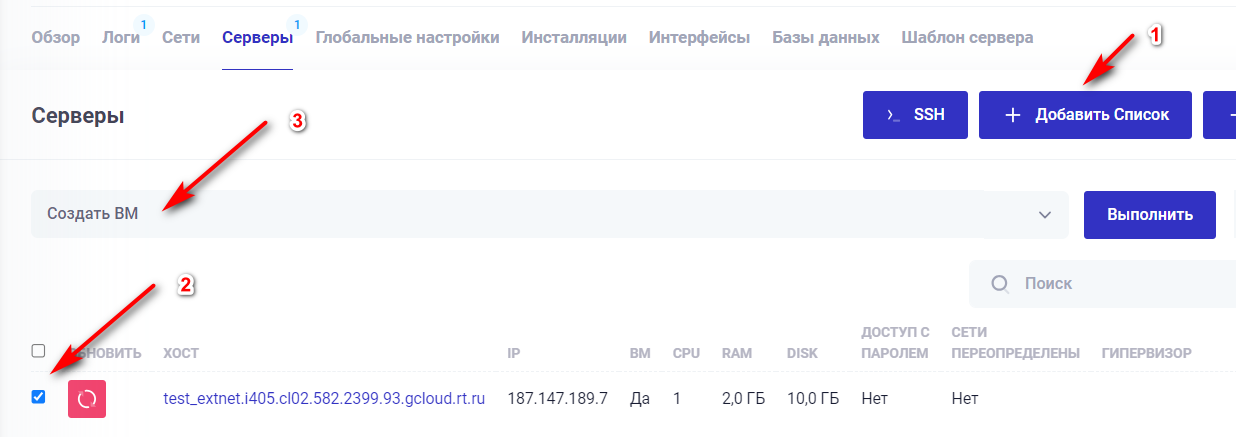Screen dimensions: 1236x437
Task: Open the Сети tab
Action: pyautogui.click(x=181, y=37)
